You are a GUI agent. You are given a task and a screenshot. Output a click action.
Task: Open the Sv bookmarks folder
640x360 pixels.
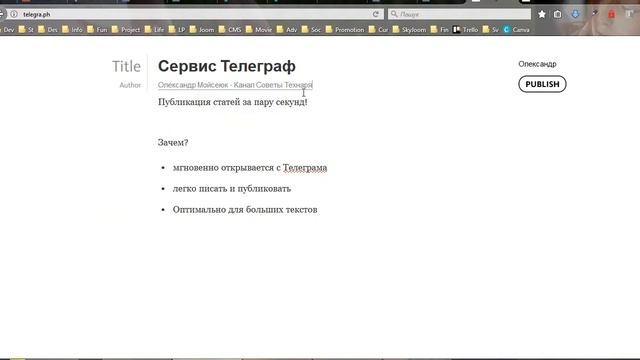pyautogui.click(x=491, y=30)
